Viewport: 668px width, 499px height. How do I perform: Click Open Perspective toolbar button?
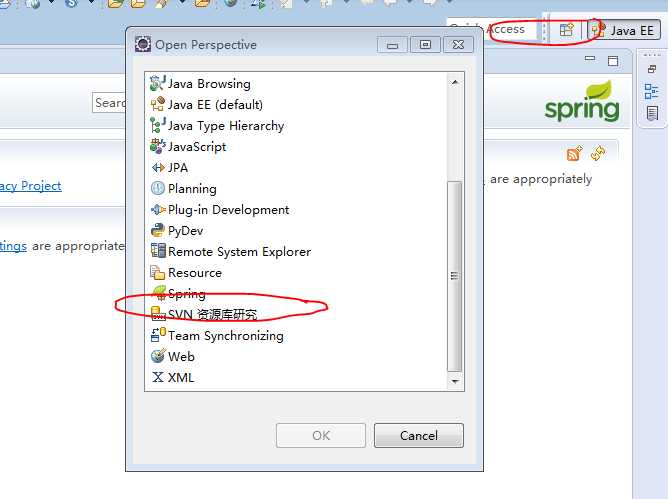pos(567,30)
